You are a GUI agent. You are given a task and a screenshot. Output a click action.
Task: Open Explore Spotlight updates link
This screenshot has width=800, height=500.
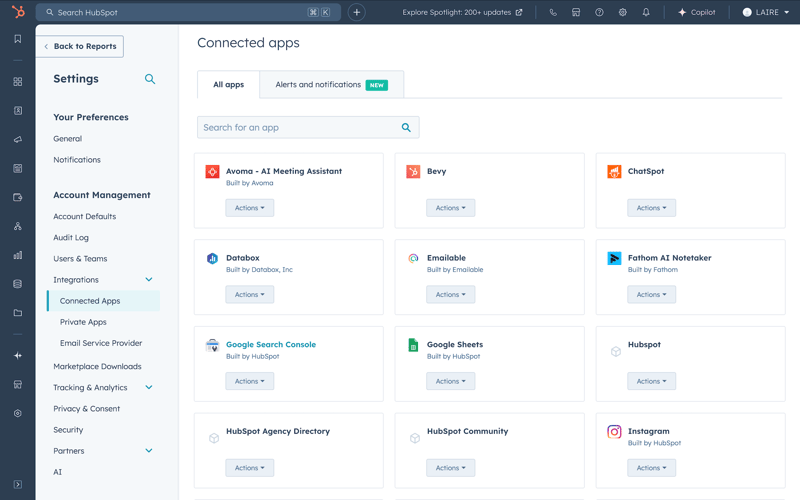pyautogui.click(x=462, y=12)
